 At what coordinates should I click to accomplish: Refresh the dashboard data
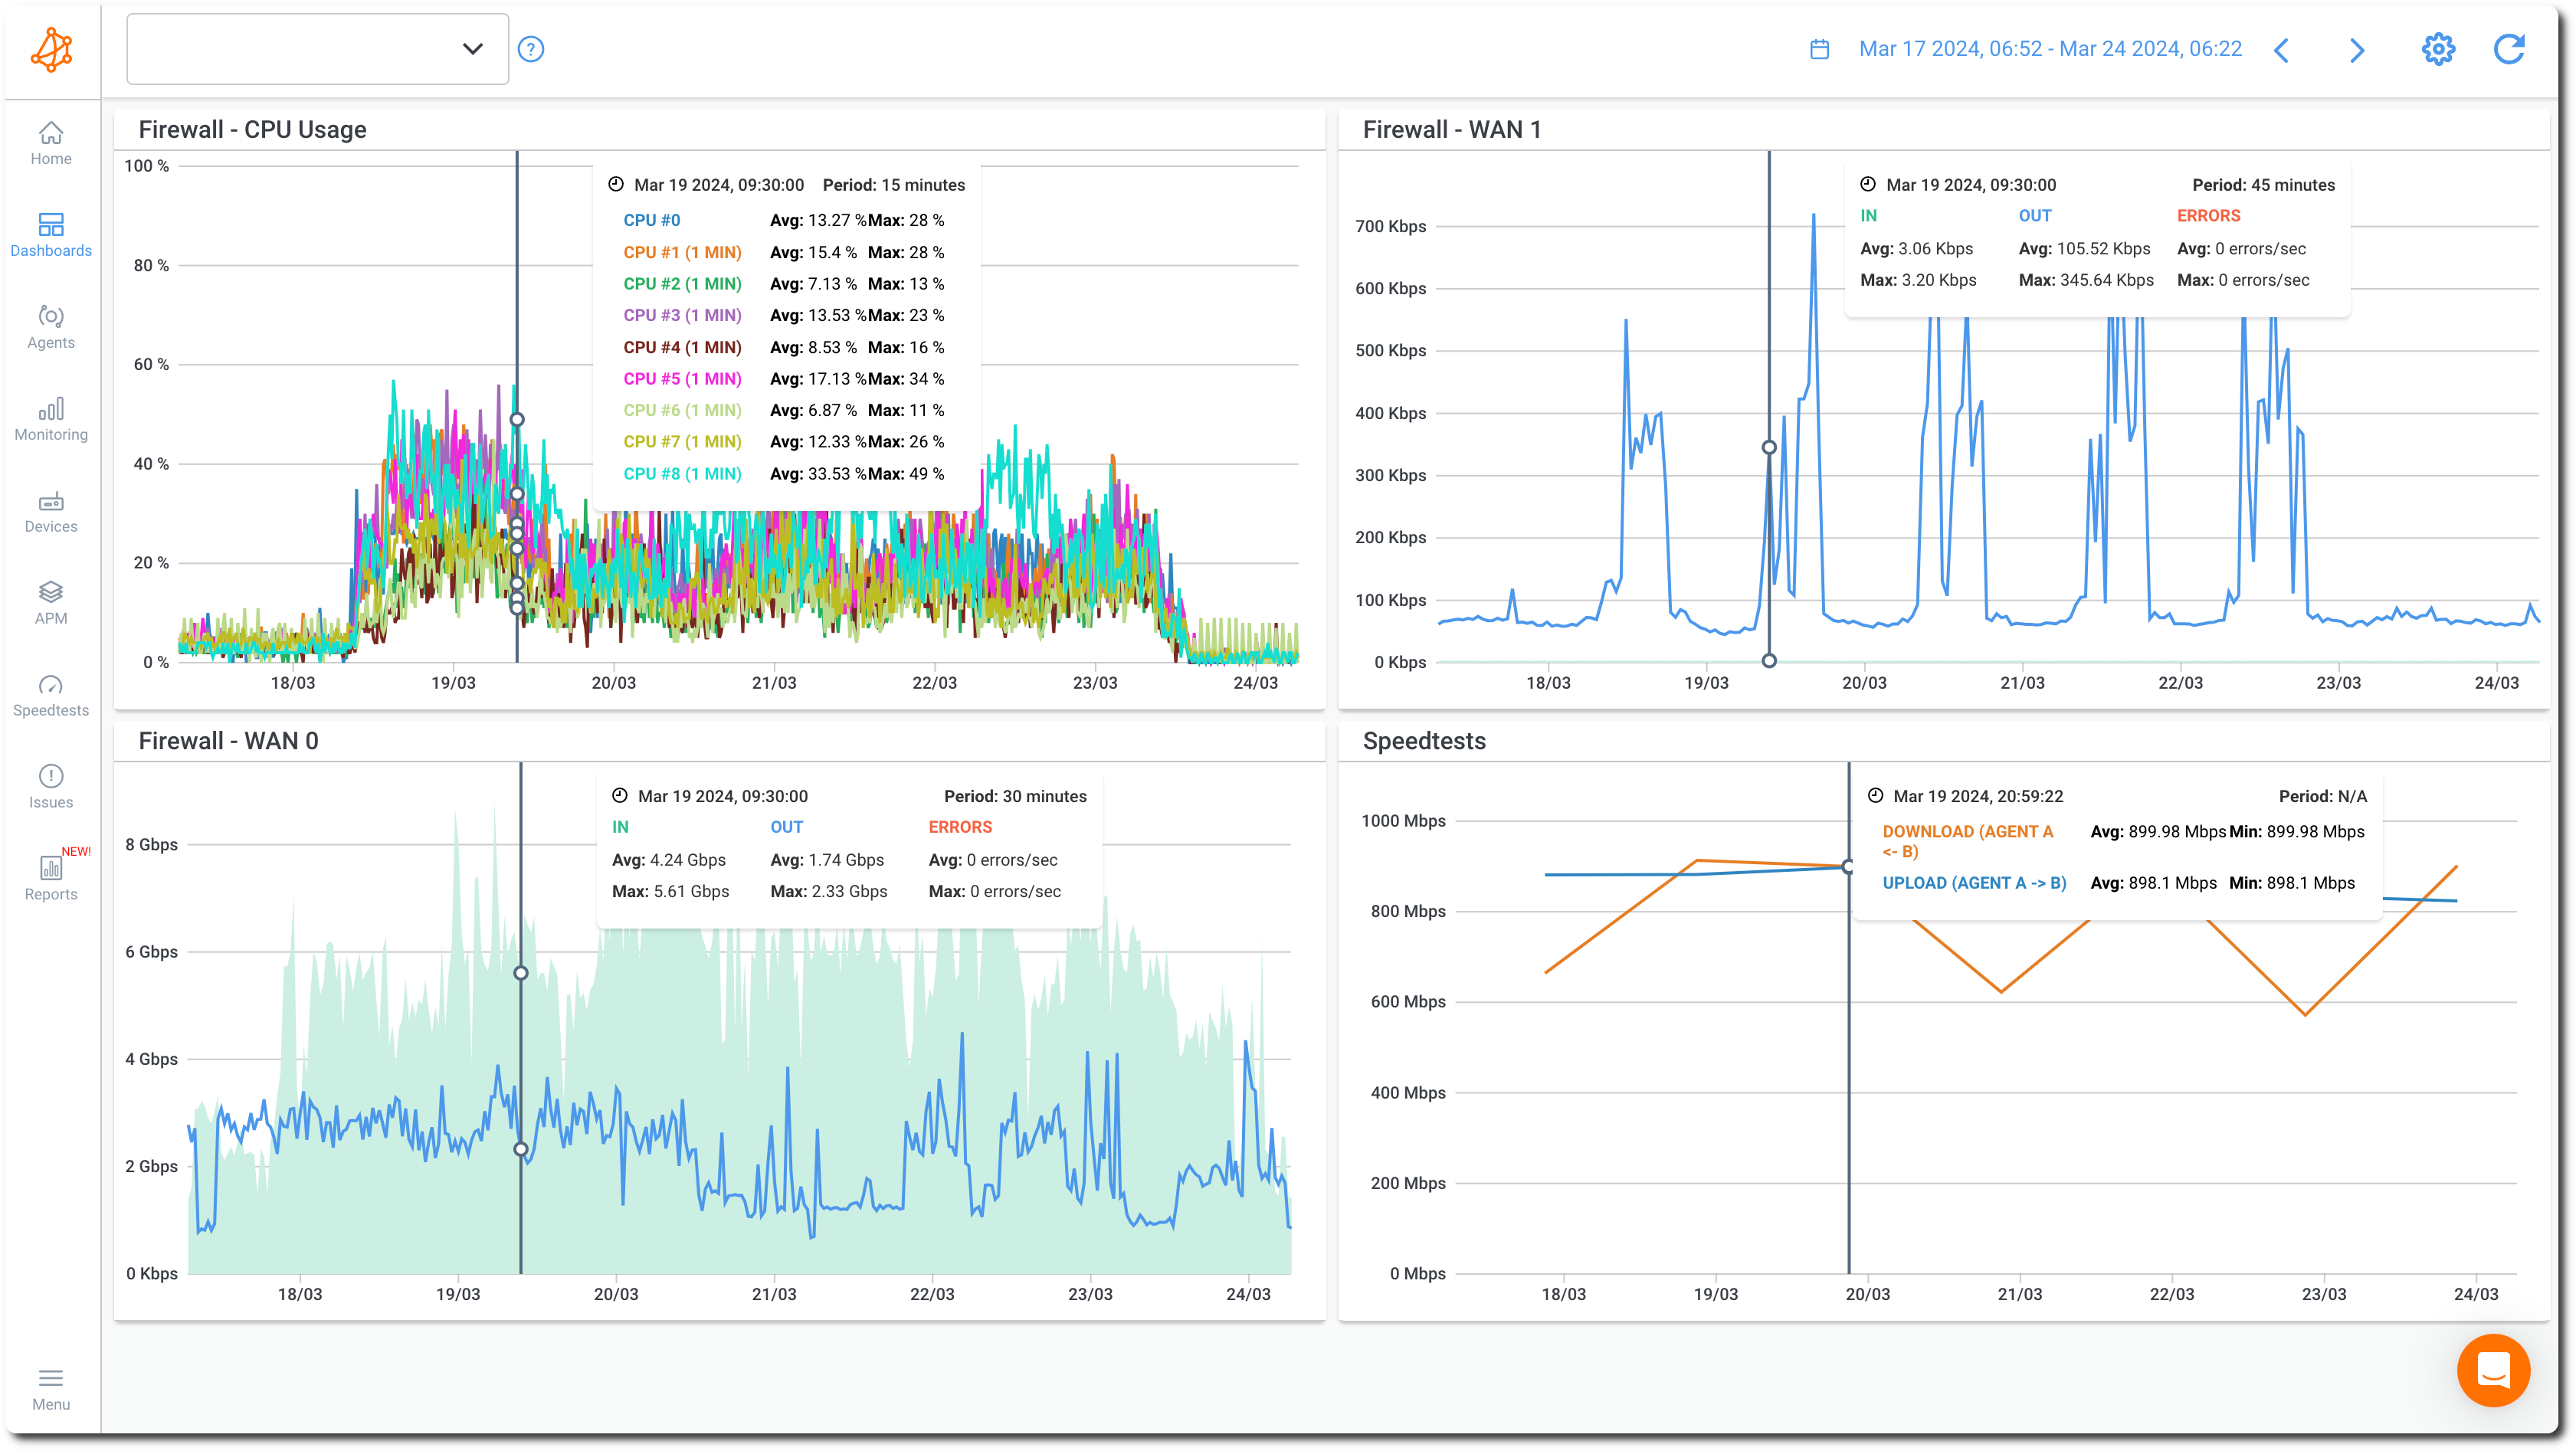[2511, 47]
